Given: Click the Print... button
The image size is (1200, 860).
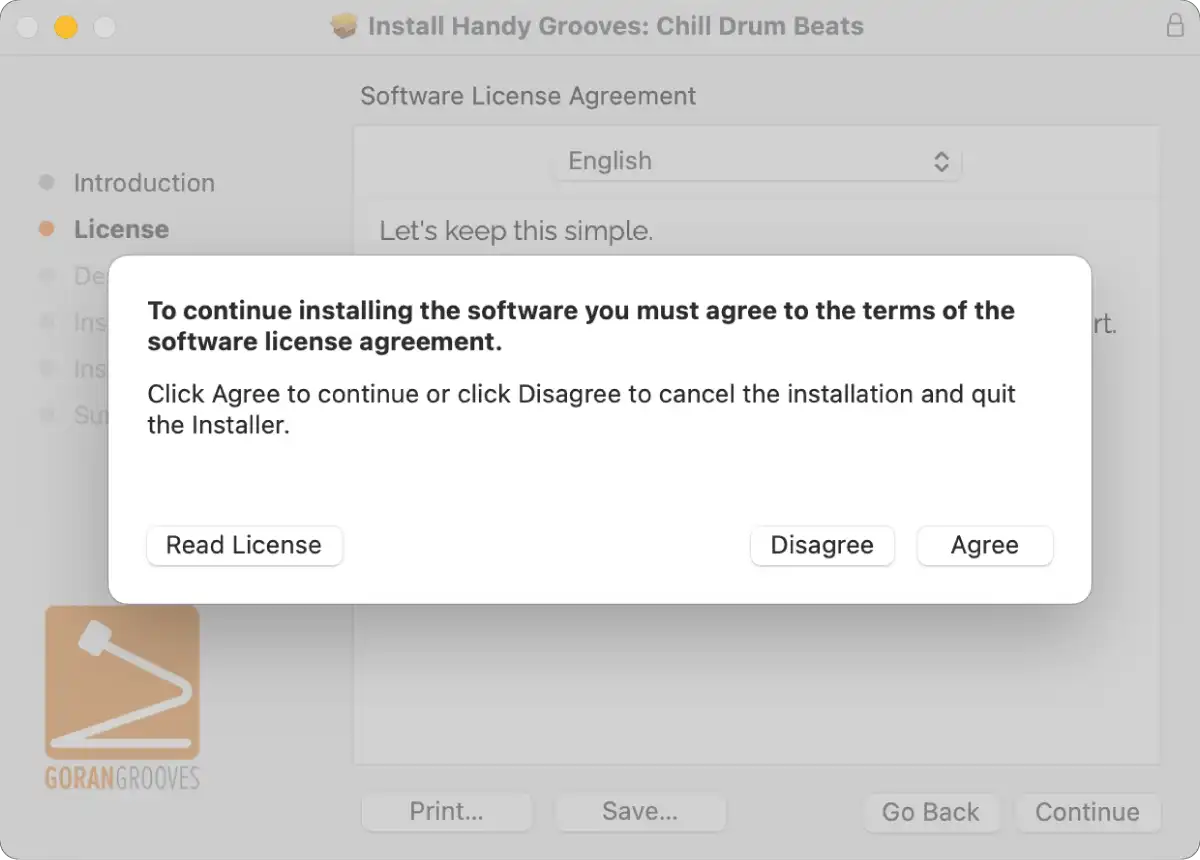Looking at the screenshot, I should click(x=446, y=812).
